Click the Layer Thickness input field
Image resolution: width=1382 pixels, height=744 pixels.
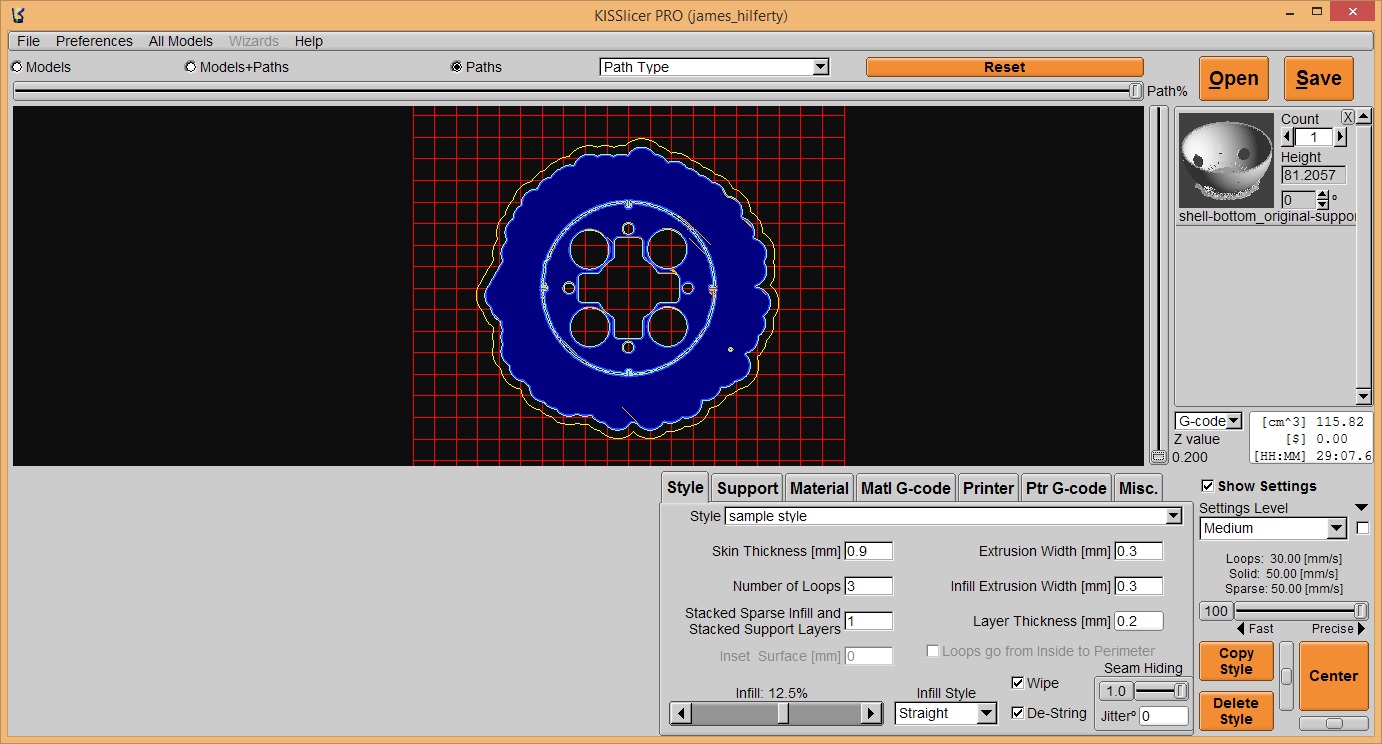point(1139,621)
